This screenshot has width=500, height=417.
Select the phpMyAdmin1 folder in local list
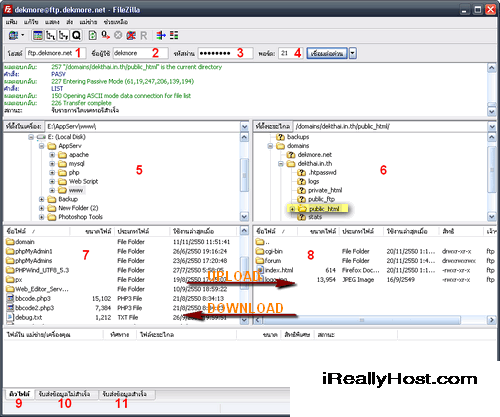point(33,251)
